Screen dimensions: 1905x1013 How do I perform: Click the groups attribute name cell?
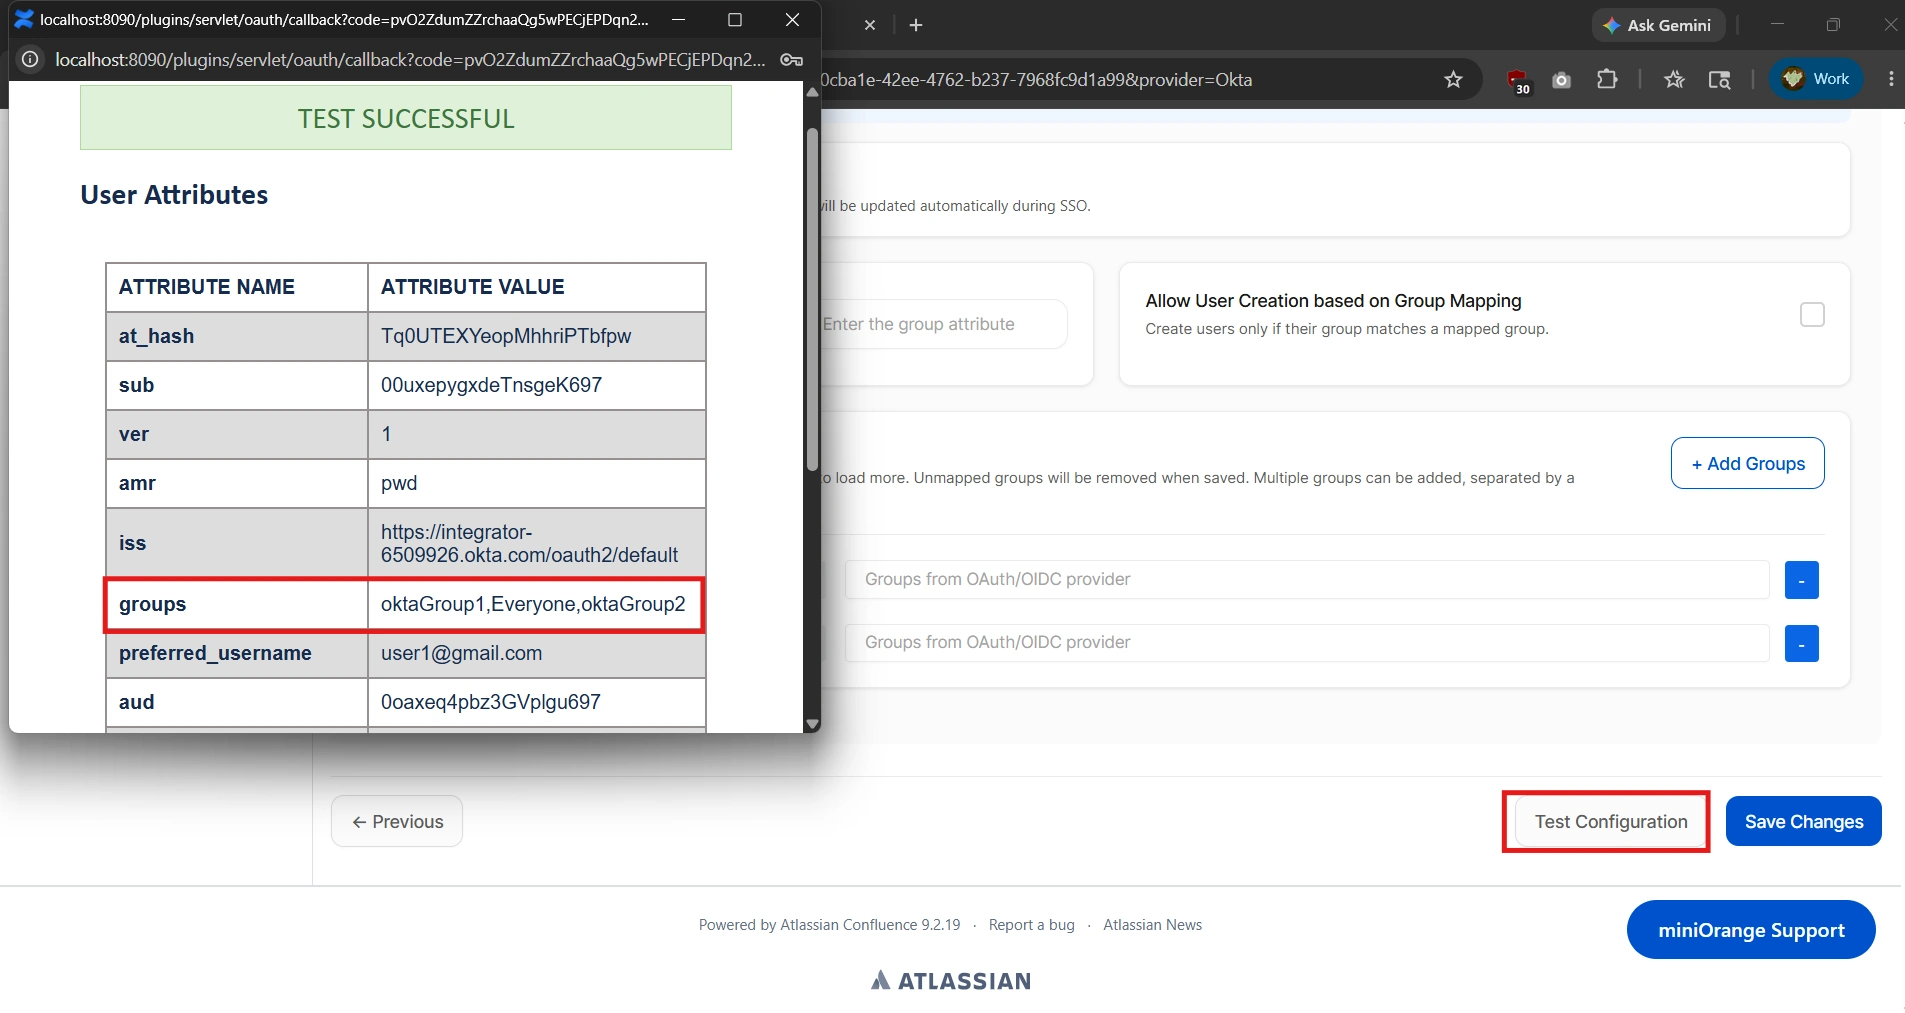[x=237, y=604]
